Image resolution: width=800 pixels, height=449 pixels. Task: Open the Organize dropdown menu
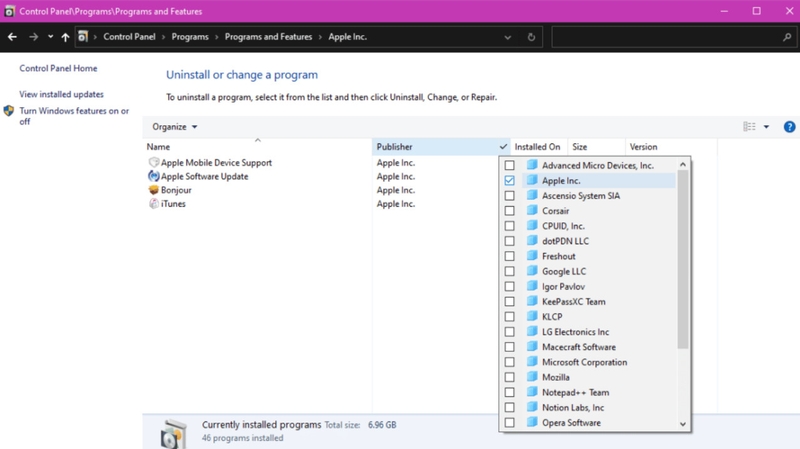pos(174,127)
